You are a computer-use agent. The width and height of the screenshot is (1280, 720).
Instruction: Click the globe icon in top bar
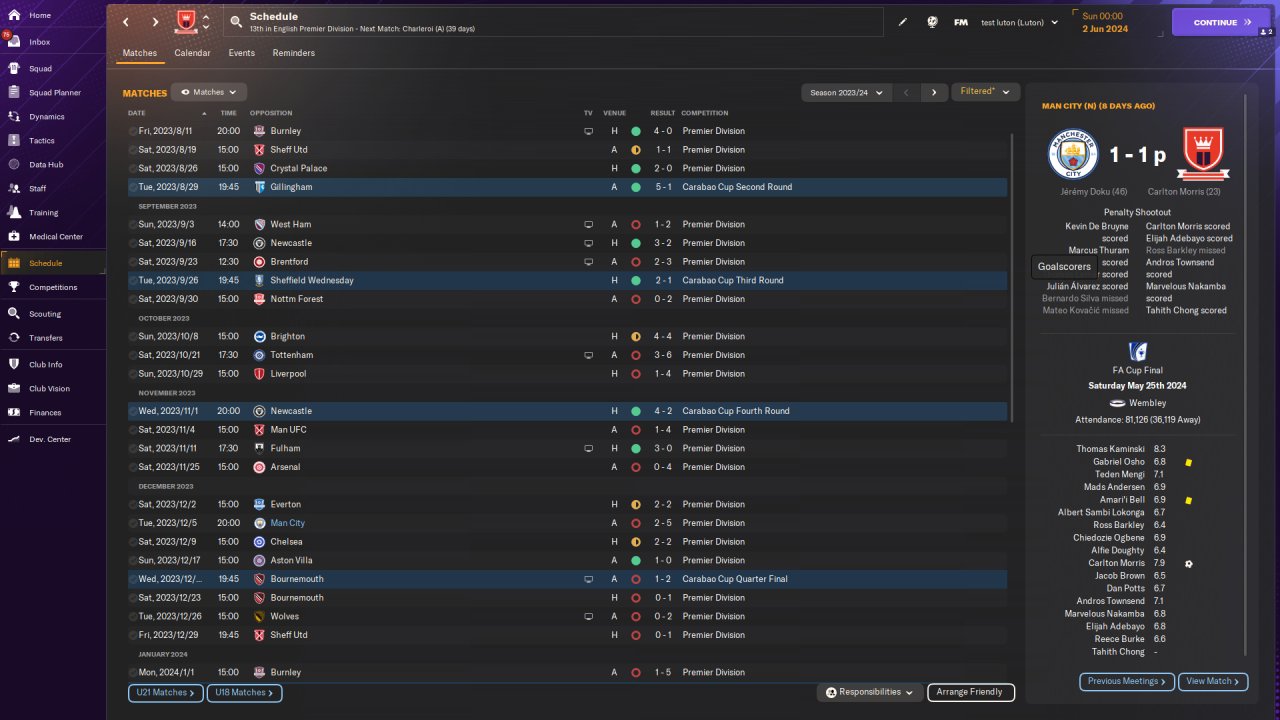[x=933, y=22]
